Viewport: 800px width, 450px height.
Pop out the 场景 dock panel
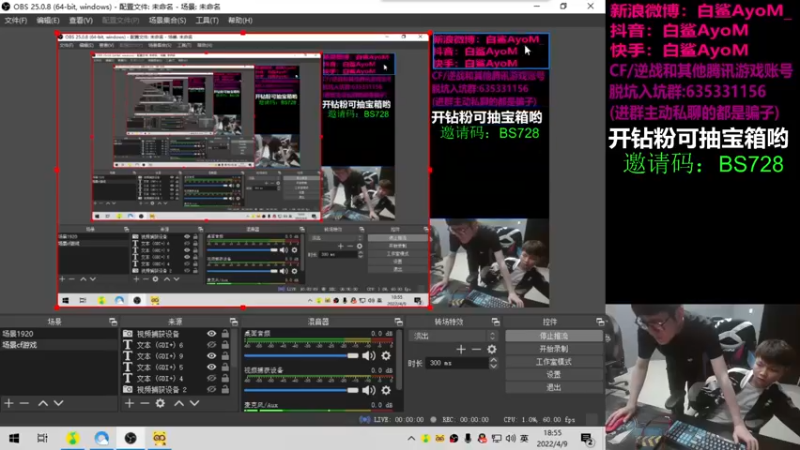[x=113, y=322]
